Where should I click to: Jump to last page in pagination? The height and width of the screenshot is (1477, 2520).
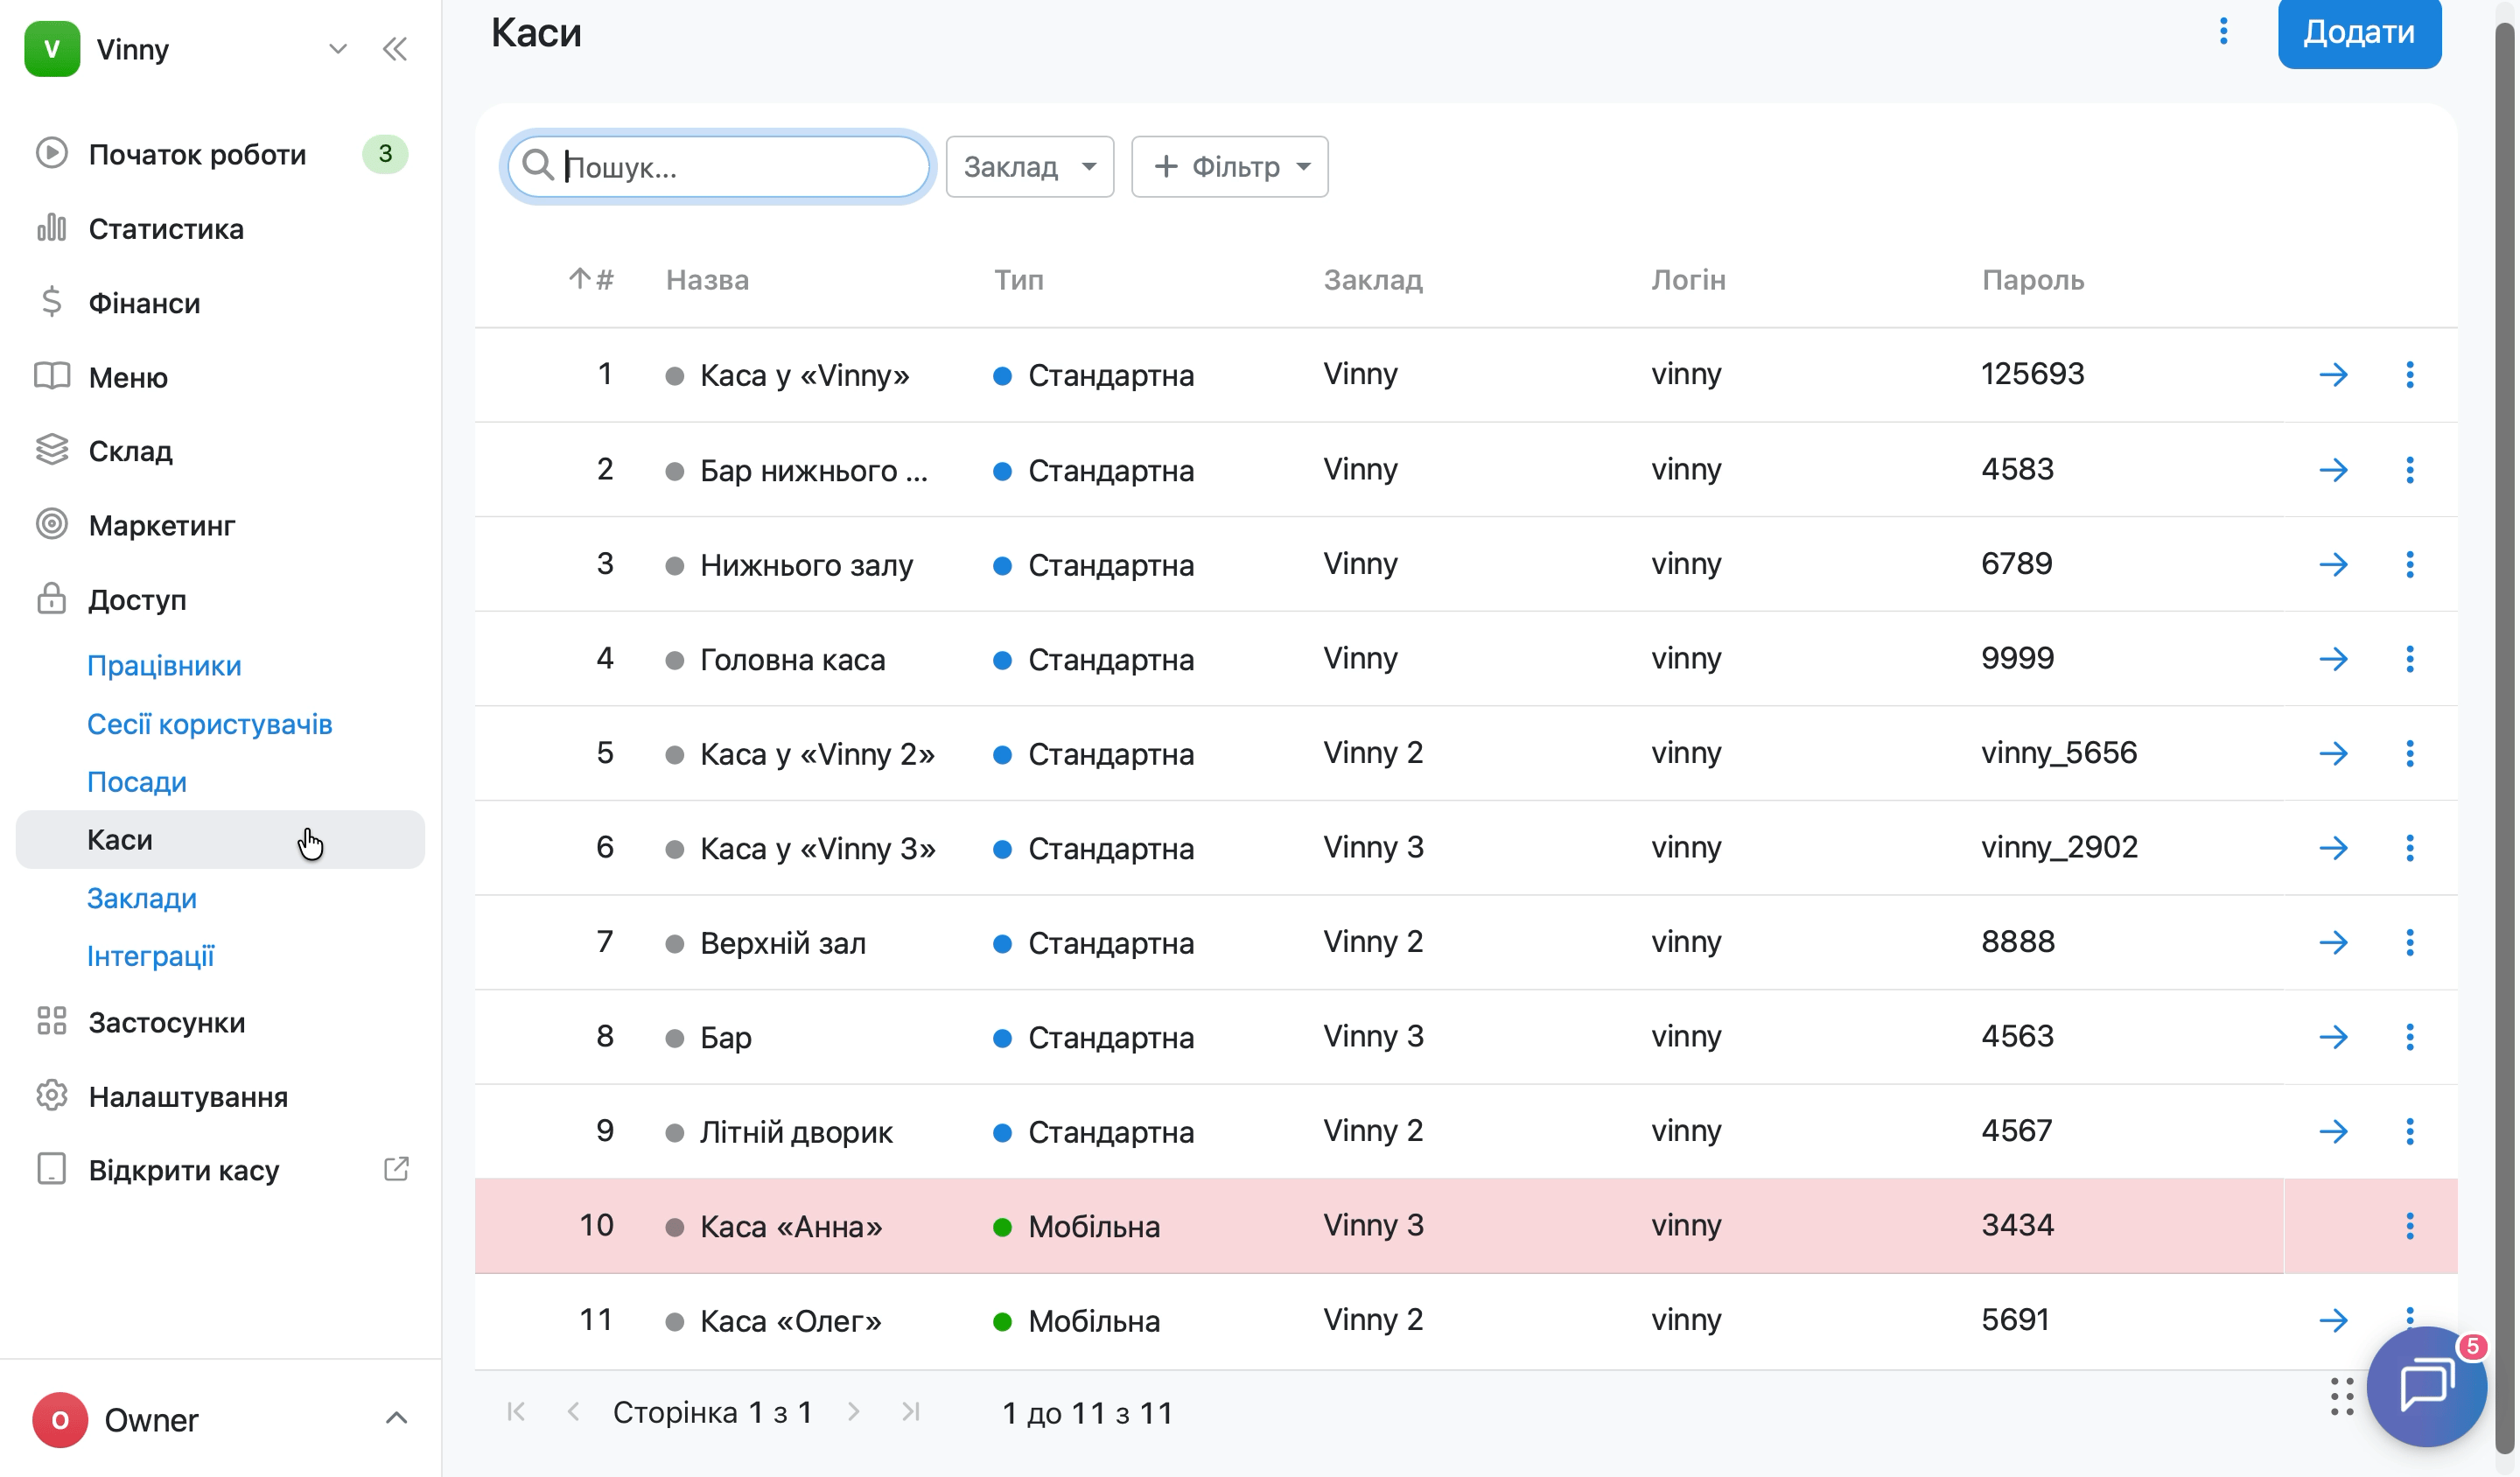(910, 1411)
